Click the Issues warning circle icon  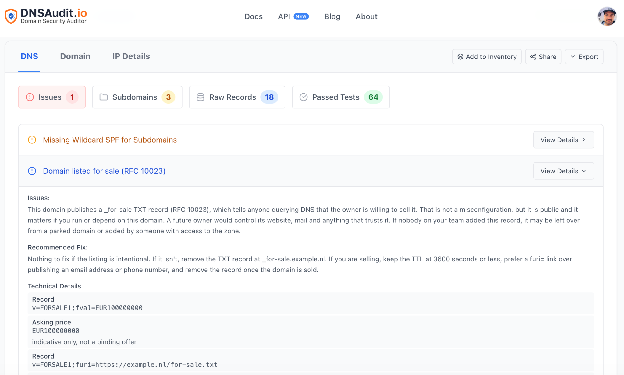[30, 97]
